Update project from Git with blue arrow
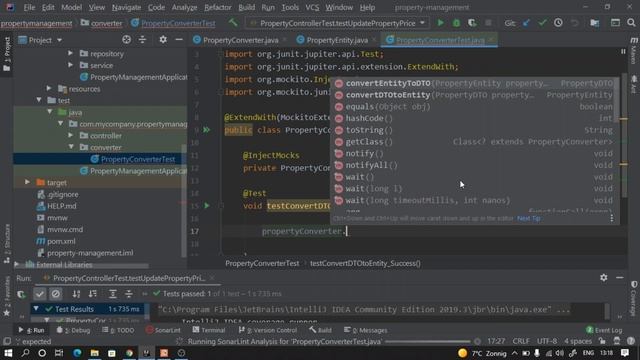This screenshot has height=360, width=640. [x=527, y=23]
